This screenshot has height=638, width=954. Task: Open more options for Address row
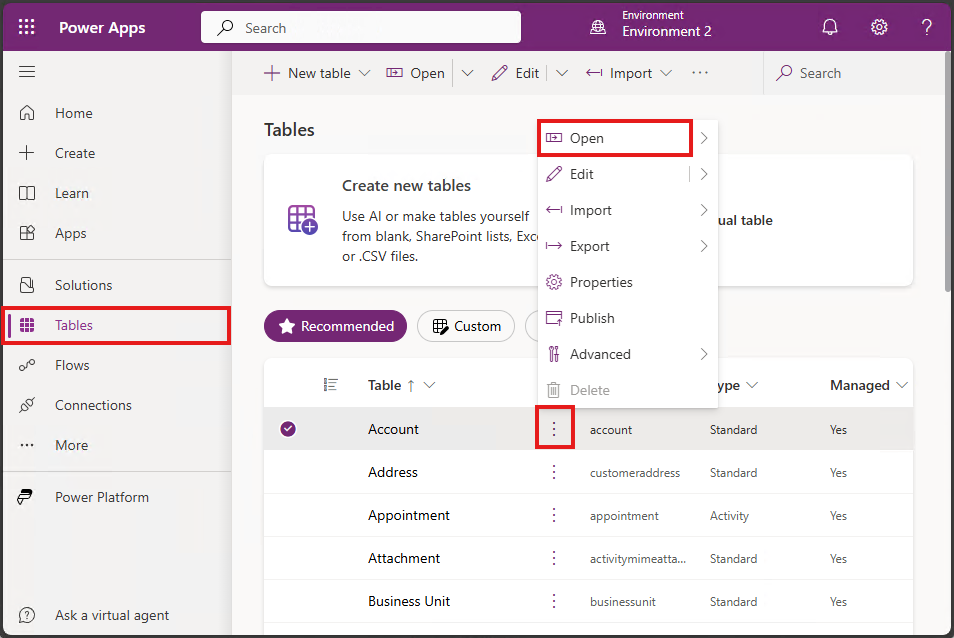(x=554, y=473)
